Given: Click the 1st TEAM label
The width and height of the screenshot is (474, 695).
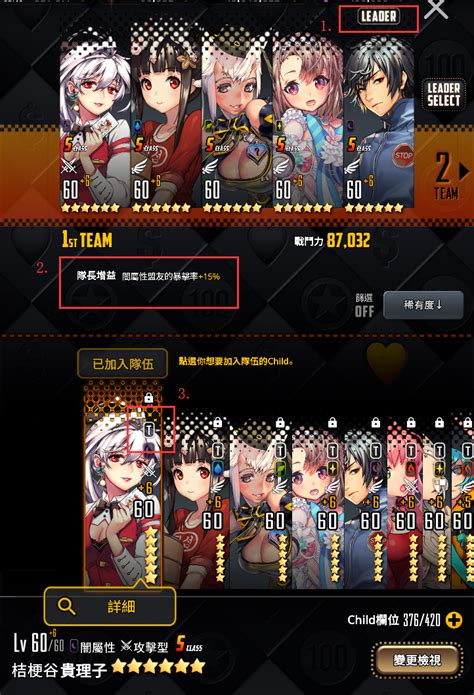Looking at the screenshot, I should (x=87, y=240).
